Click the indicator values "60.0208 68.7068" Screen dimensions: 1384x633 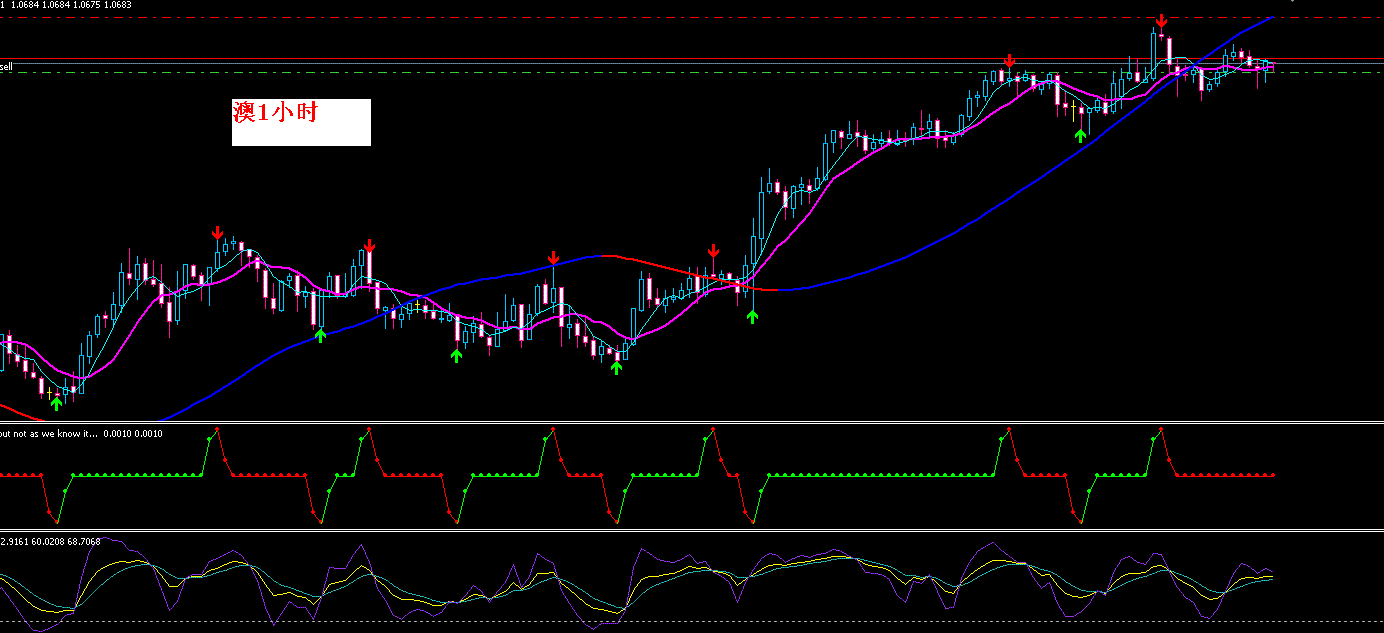coord(66,541)
